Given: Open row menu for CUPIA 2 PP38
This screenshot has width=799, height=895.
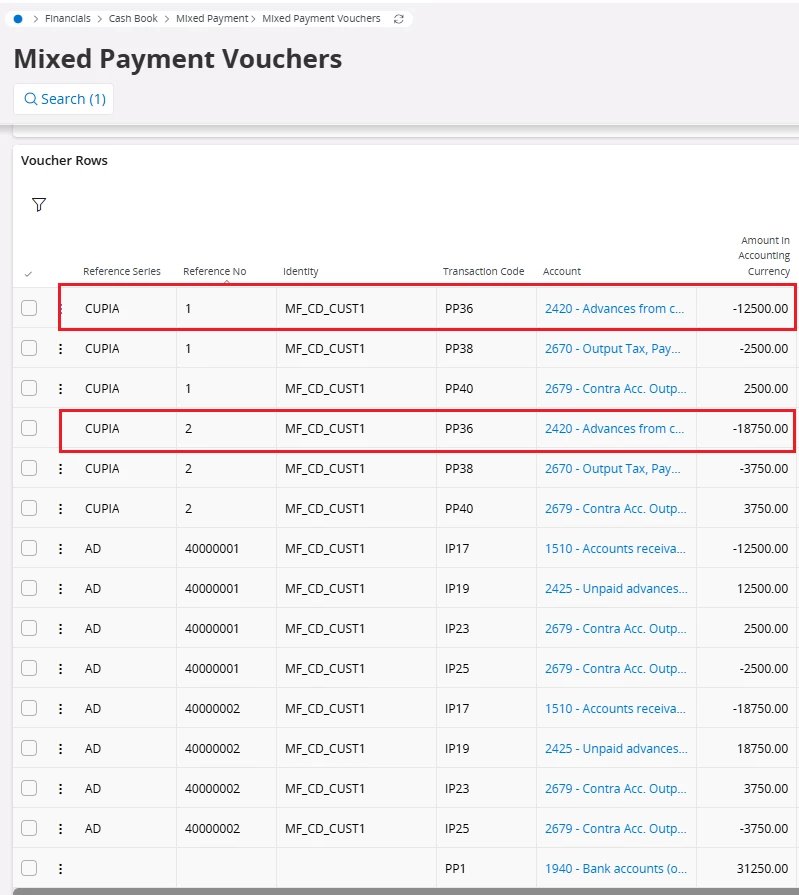Looking at the screenshot, I should pyautogui.click(x=60, y=469).
